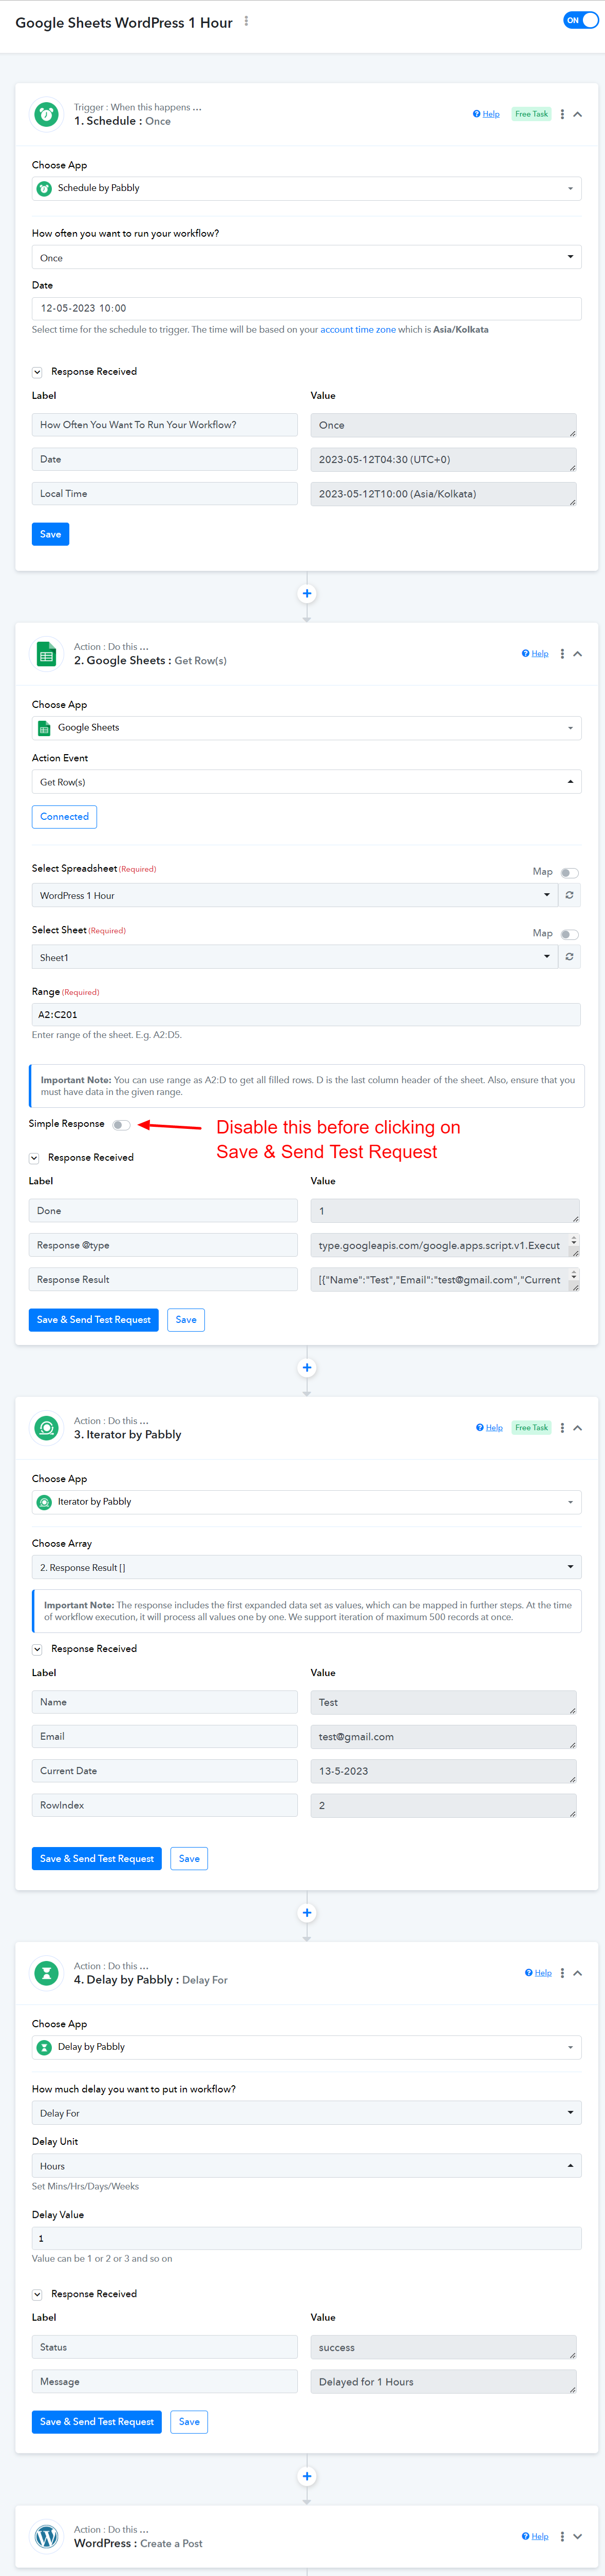Image resolution: width=605 pixels, height=2576 pixels.
Task: Open three-dot menu for Schedule step
Action: (562, 114)
